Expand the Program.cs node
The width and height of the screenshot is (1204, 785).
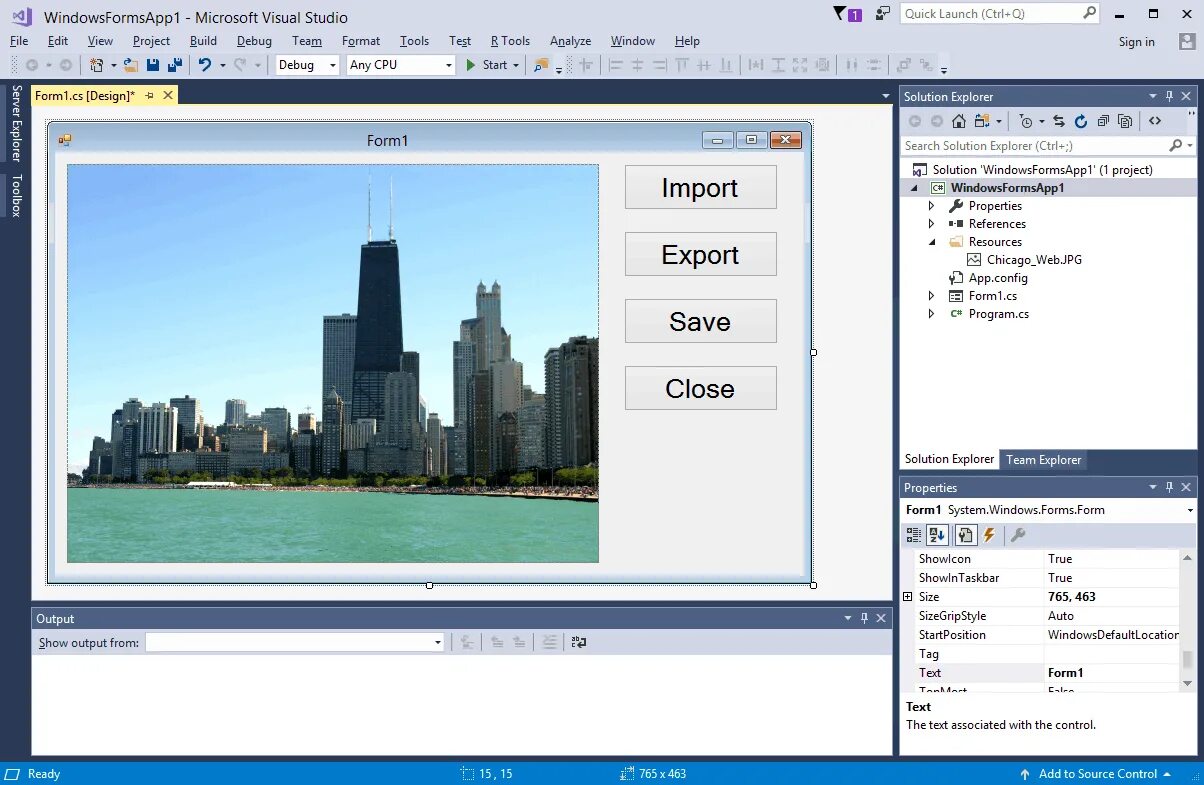coord(931,314)
